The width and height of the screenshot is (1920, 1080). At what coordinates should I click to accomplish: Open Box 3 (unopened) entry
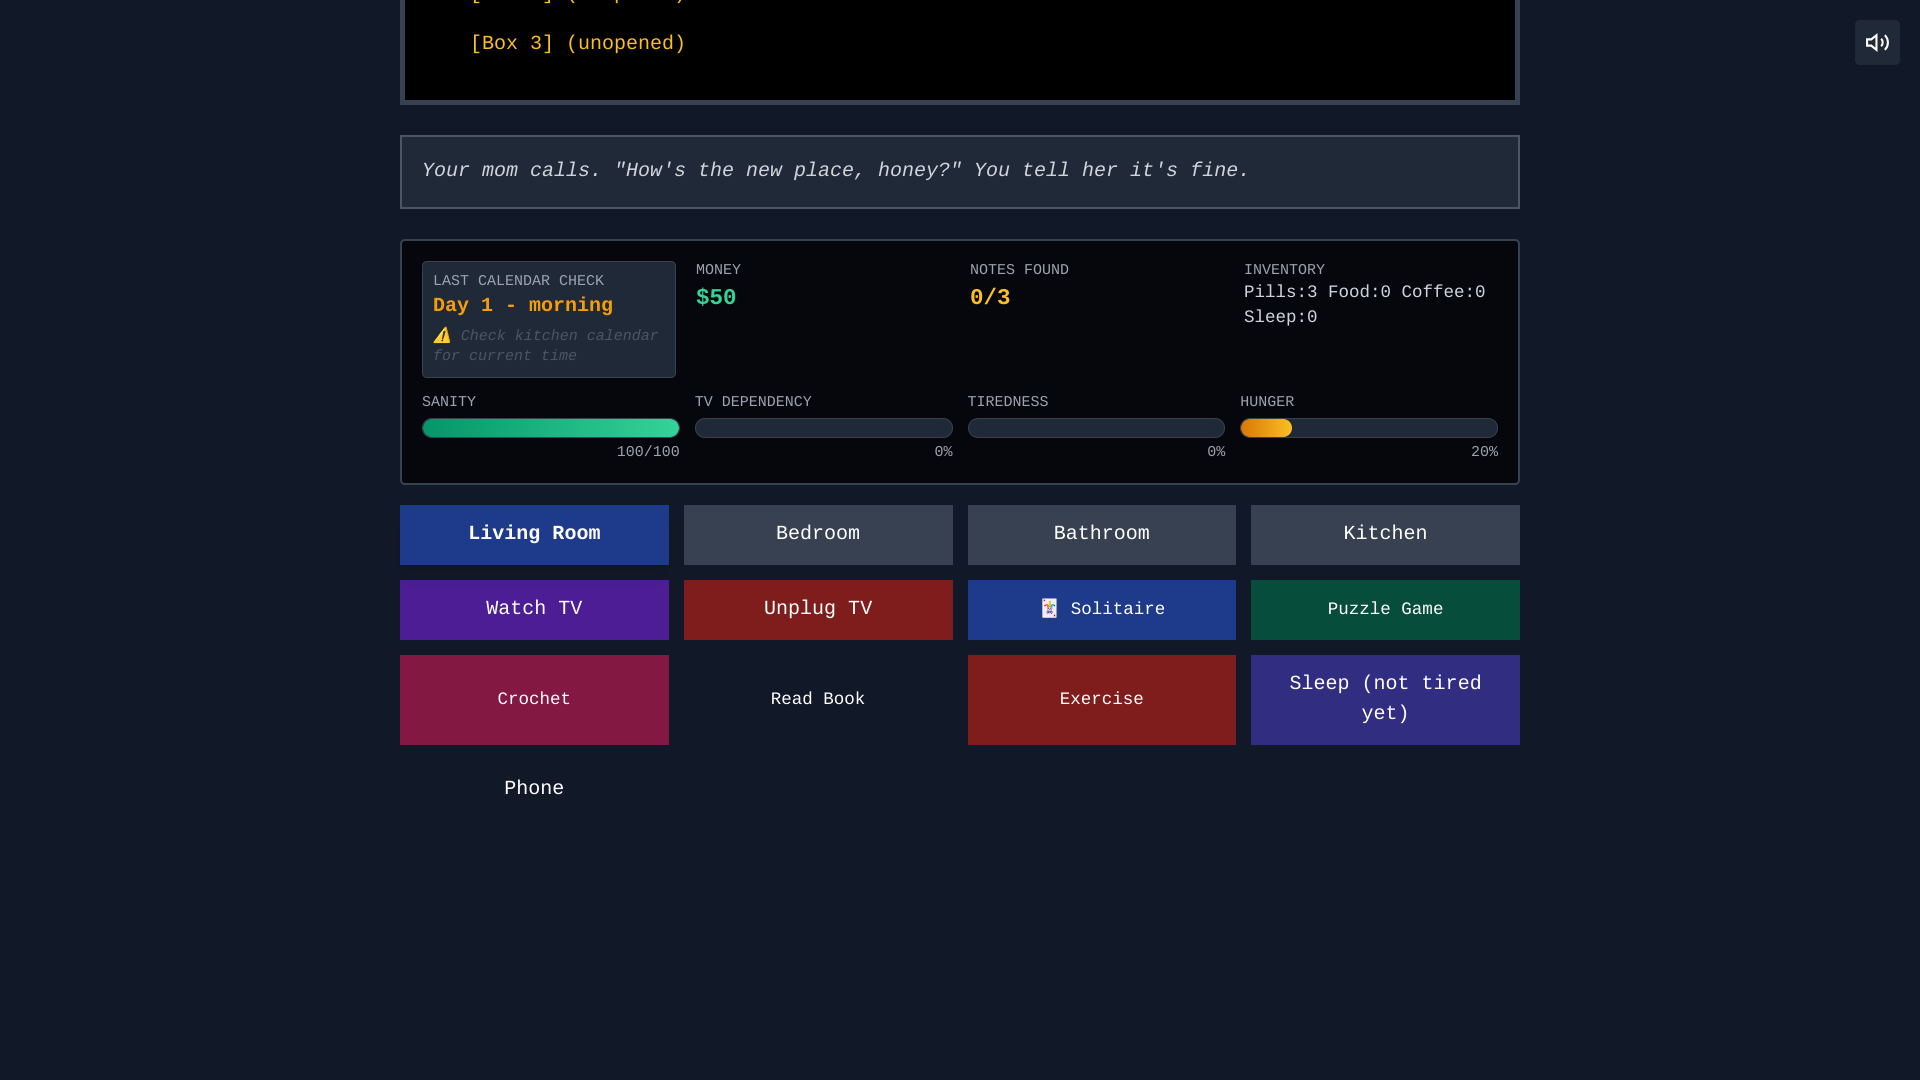578,44
